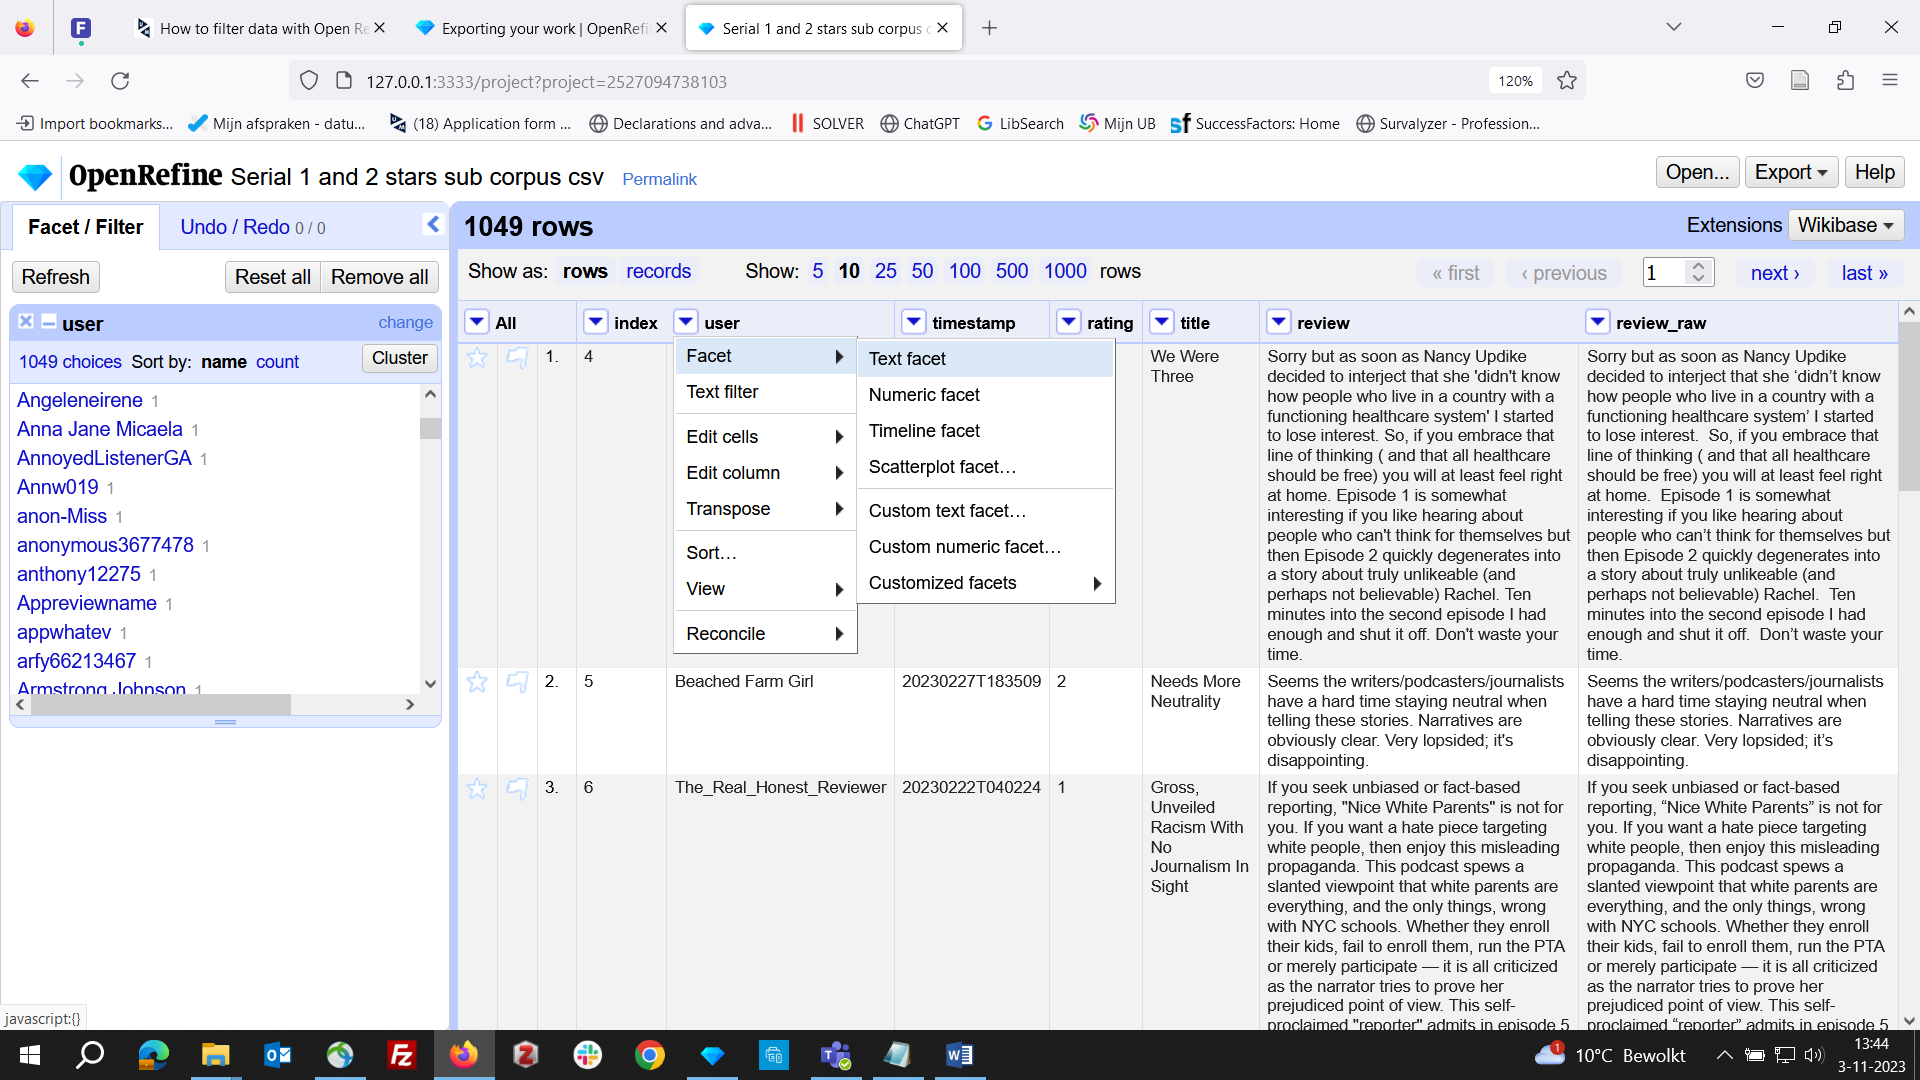1920x1080 pixels.
Task: Remove the user facet
Action: [x=26, y=321]
